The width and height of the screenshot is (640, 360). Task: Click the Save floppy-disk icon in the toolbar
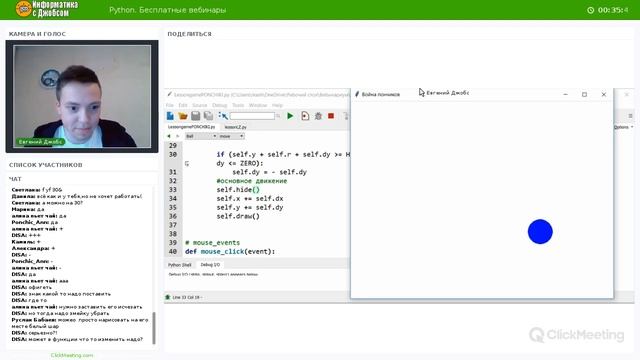click(x=196, y=116)
